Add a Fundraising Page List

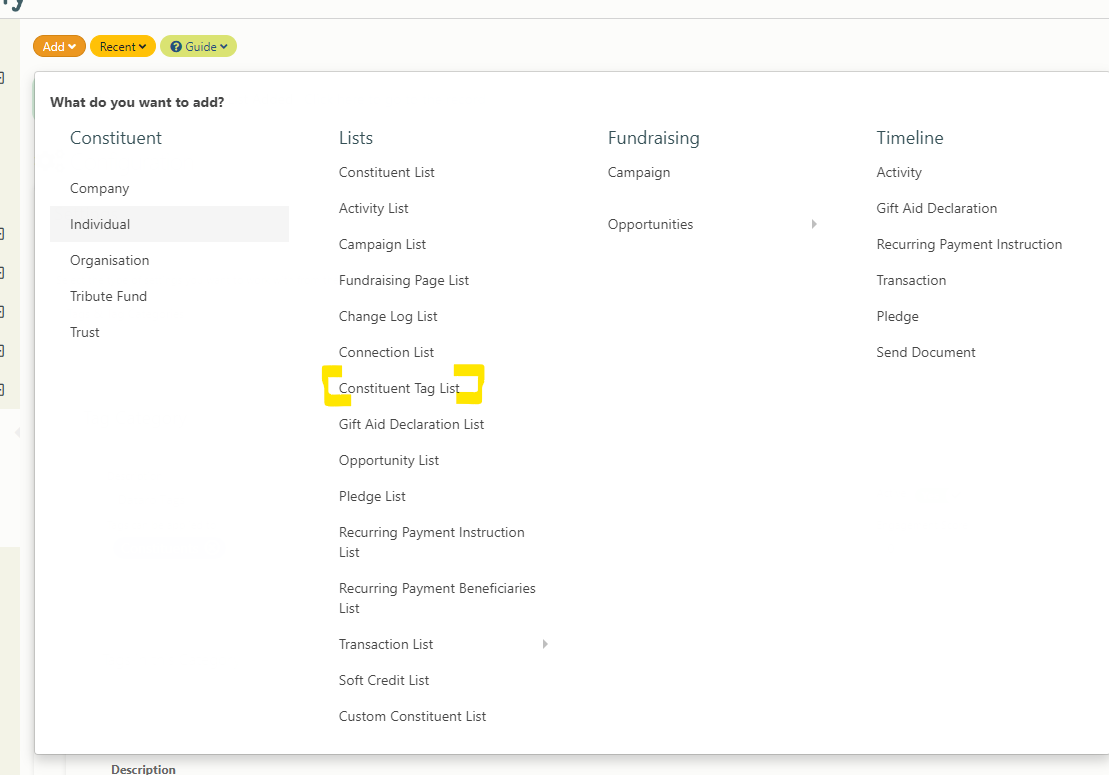pos(404,281)
